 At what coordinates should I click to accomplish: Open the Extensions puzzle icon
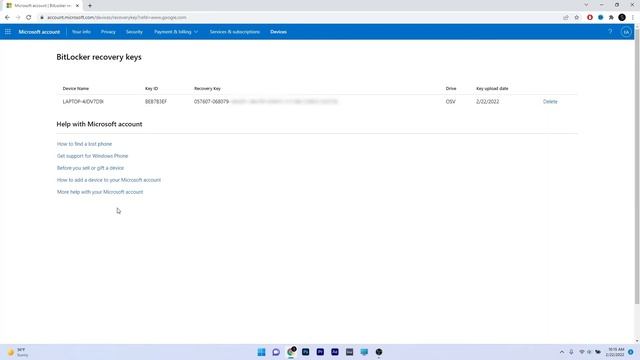(x=611, y=18)
